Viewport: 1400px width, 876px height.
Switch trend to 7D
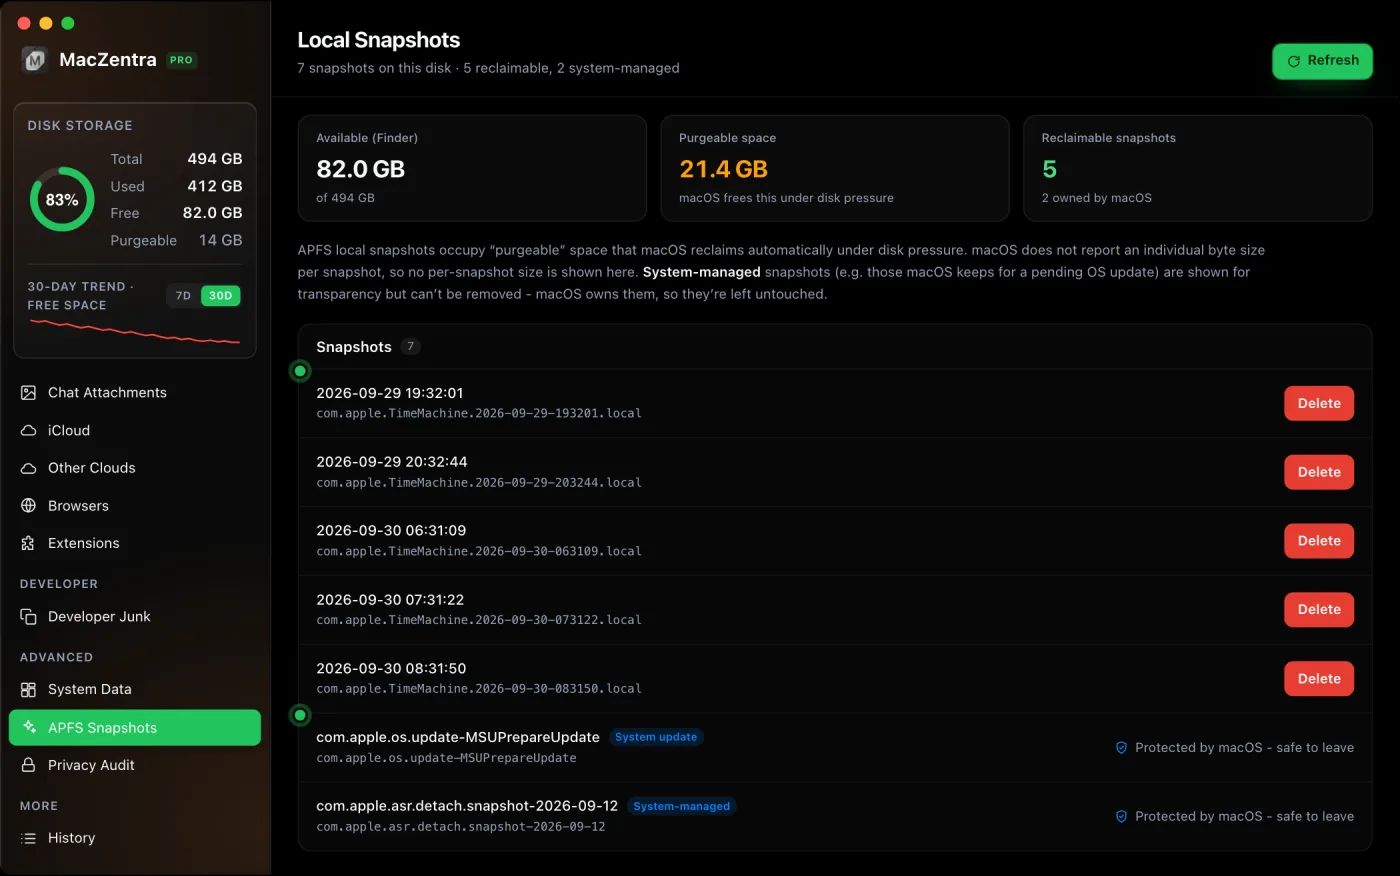pos(183,296)
